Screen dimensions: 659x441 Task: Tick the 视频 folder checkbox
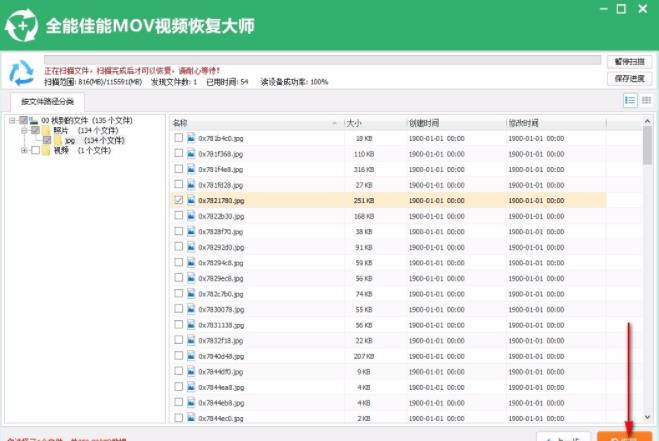pyautogui.click(x=35, y=151)
